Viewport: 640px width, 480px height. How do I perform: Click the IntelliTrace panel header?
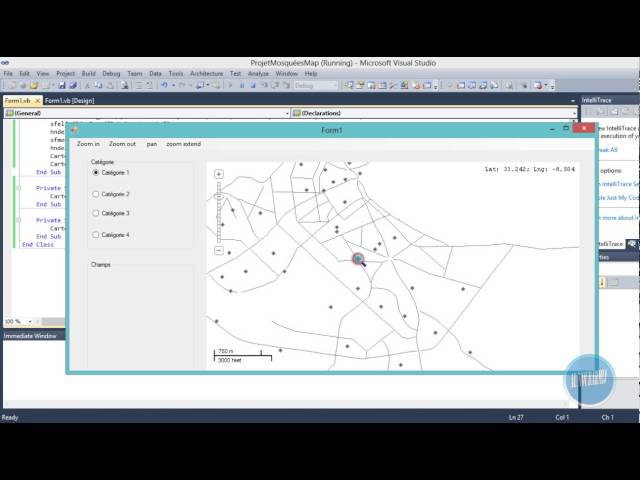[610, 100]
